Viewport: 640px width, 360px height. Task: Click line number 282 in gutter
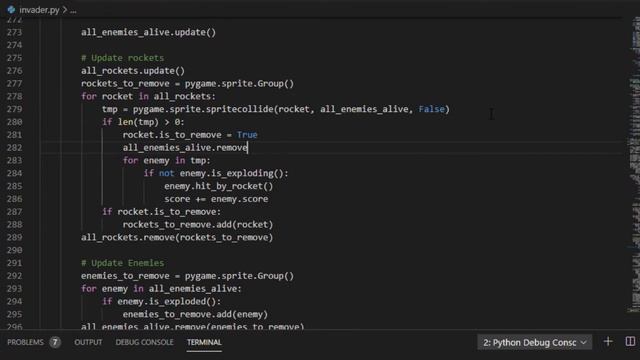[14, 148]
